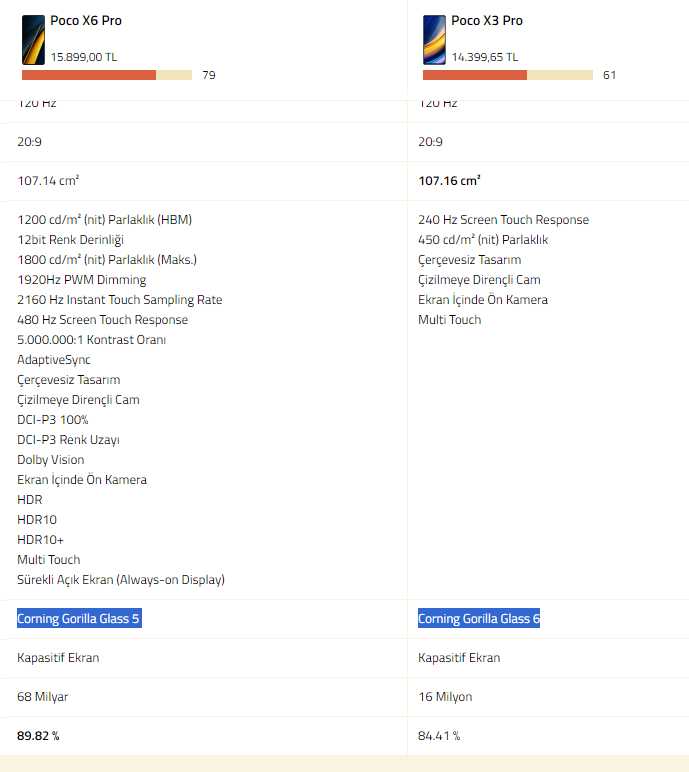Click the score value 79
The height and width of the screenshot is (772, 689).
(208, 75)
